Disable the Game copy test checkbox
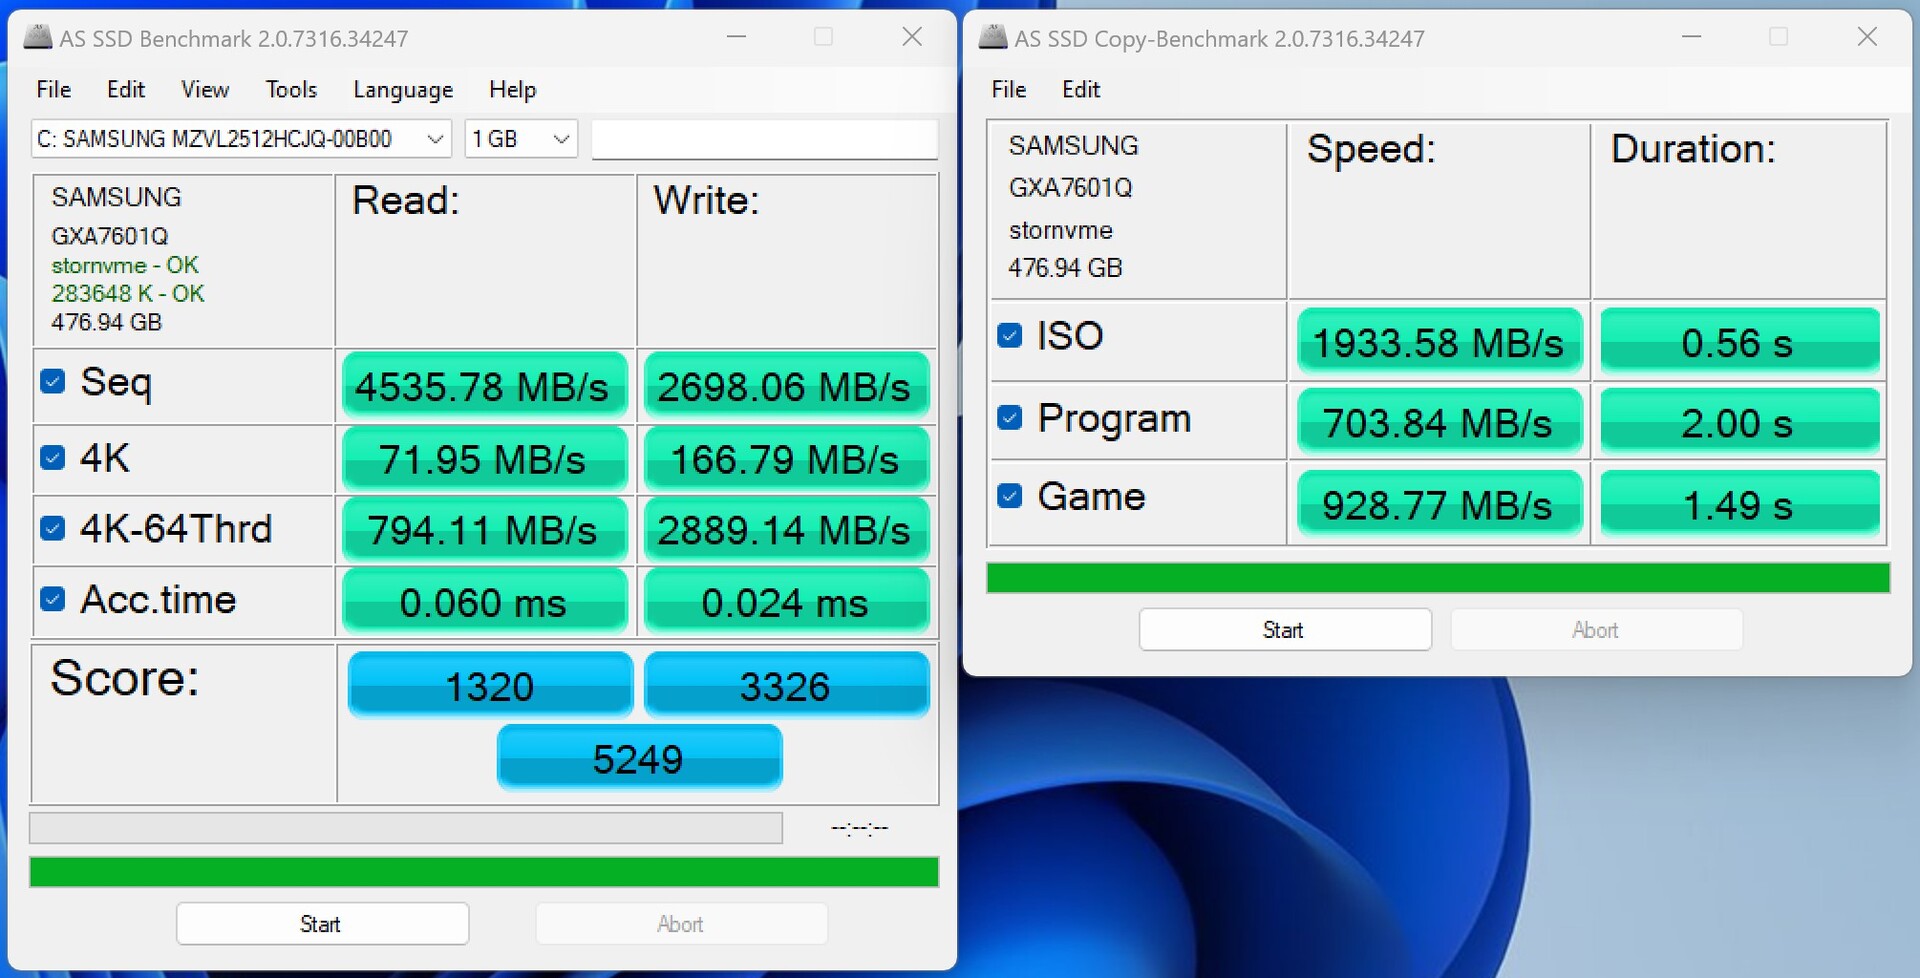Image resolution: width=1920 pixels, height=978 pixels. pos(1010,495)
